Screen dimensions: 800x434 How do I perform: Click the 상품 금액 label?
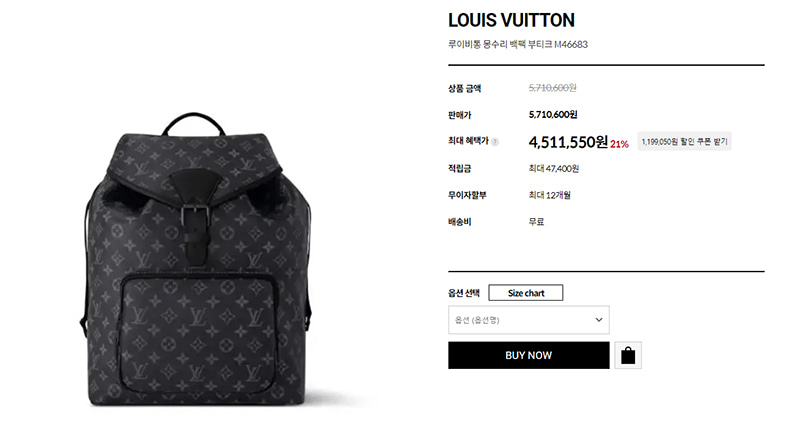(465, 88)
